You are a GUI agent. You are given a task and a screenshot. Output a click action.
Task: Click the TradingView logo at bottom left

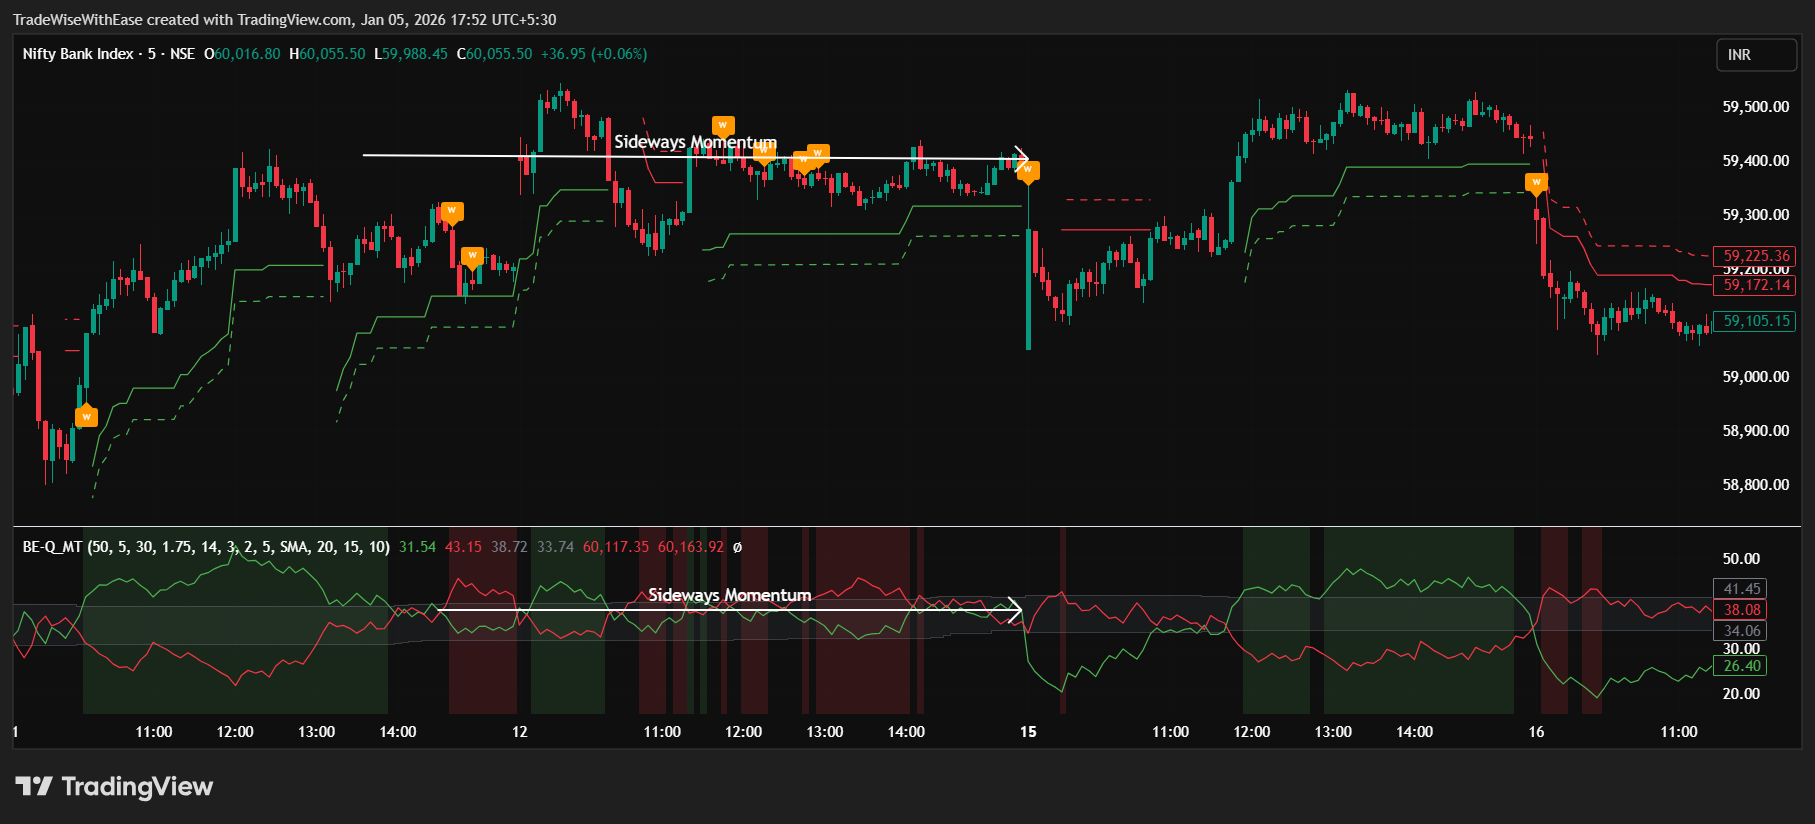(x=114, y=787)
